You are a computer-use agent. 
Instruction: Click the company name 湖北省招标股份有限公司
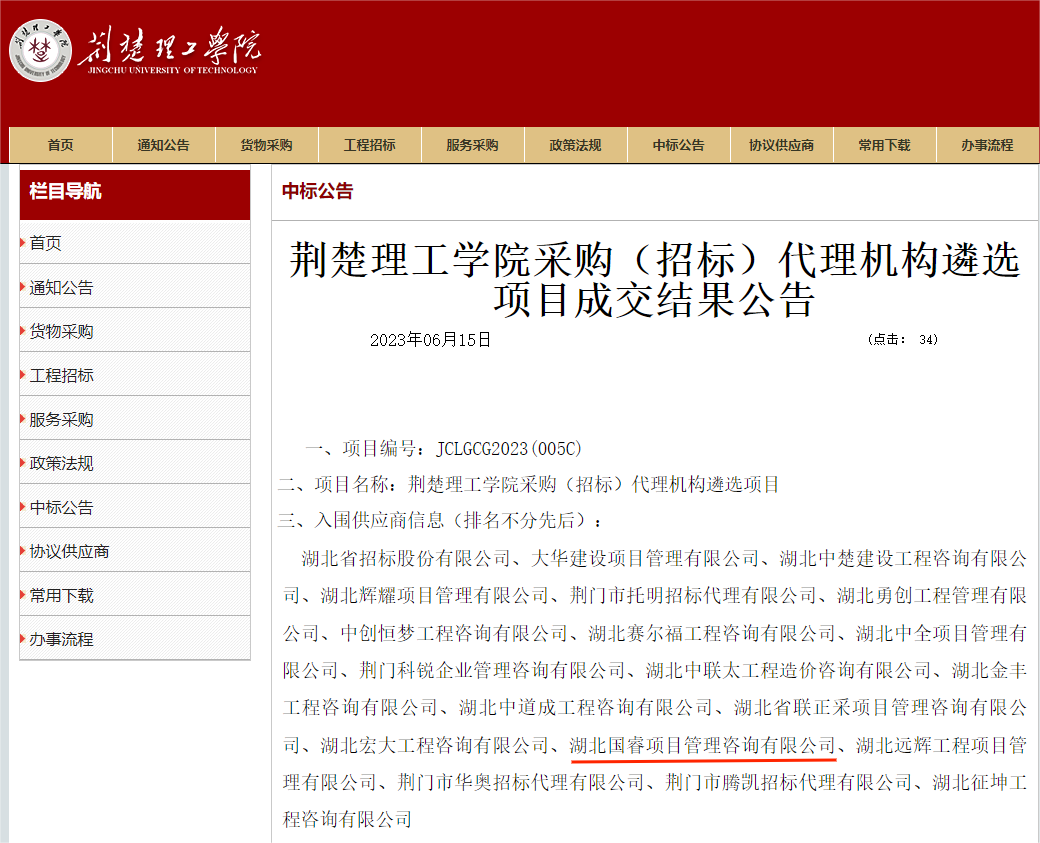point(406,558)
